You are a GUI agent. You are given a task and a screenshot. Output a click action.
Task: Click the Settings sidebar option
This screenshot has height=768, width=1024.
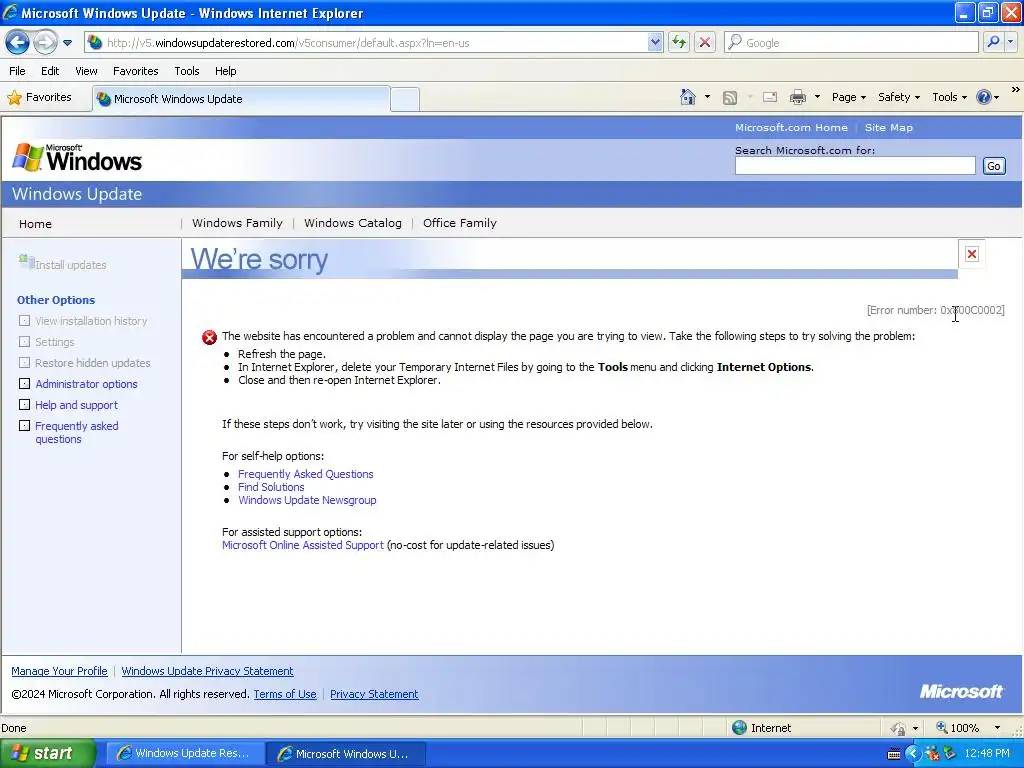[54, 342]
